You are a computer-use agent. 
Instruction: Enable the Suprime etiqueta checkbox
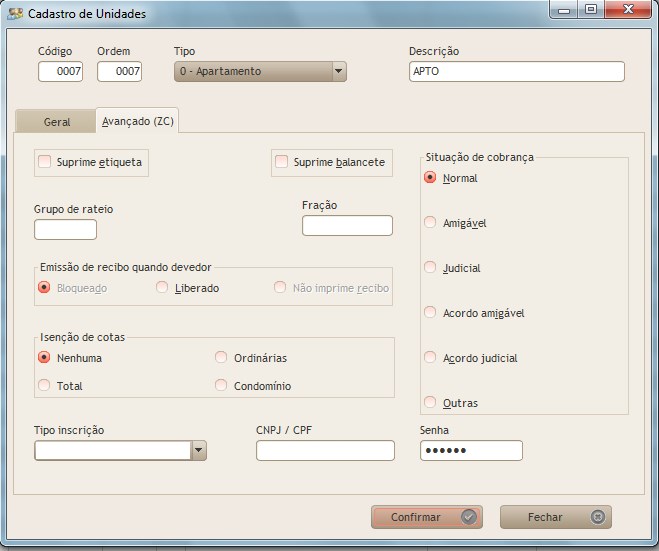[45, 161]
